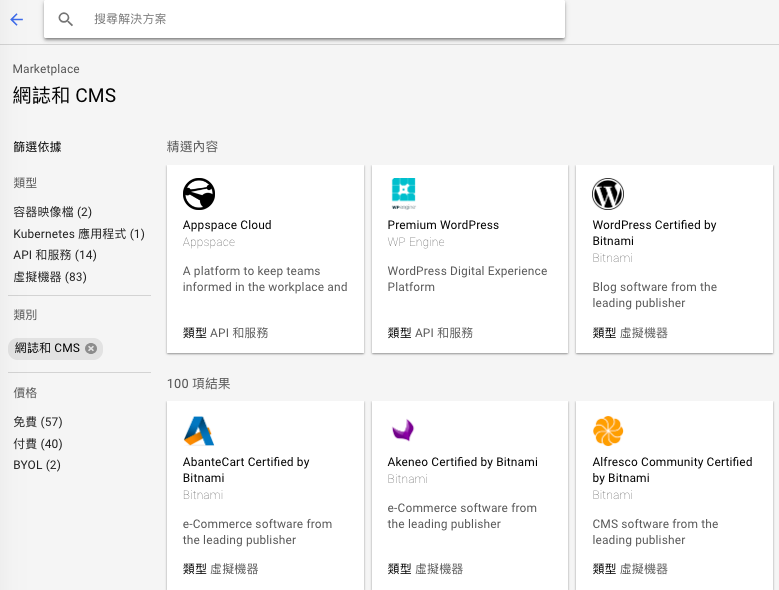
Task: Click the Appspace publisher name
Action: tap(209, 242)
